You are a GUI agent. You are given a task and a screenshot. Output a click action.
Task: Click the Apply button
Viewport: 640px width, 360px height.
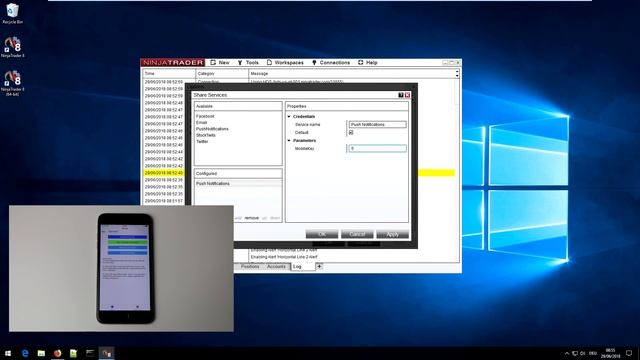click(x=392, y=234)
